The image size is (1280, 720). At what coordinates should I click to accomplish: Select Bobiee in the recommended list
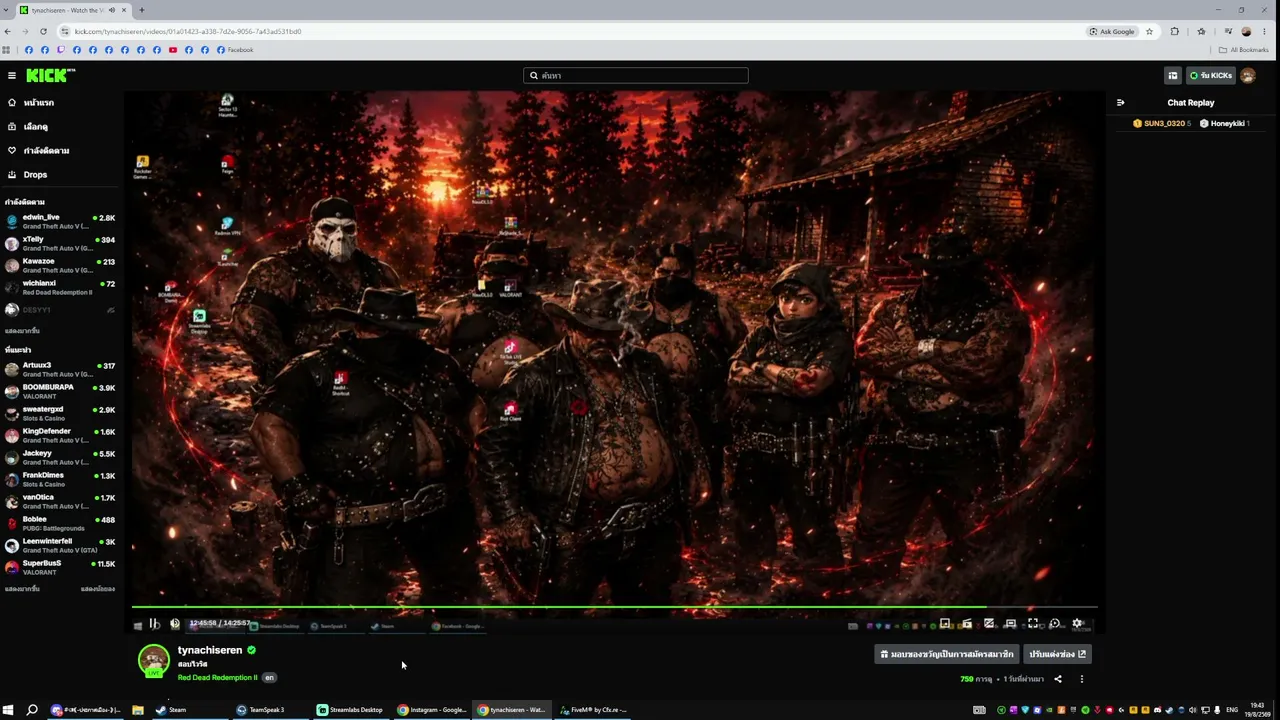pyautogui.click(x=60, y=523)
